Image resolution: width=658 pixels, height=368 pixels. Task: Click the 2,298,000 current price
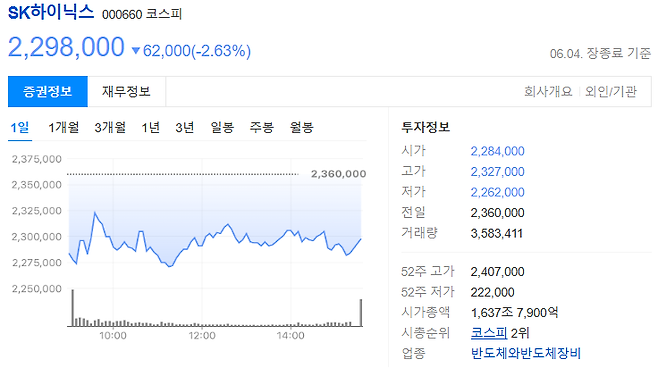pyautogui.click(x=66, y=47)
